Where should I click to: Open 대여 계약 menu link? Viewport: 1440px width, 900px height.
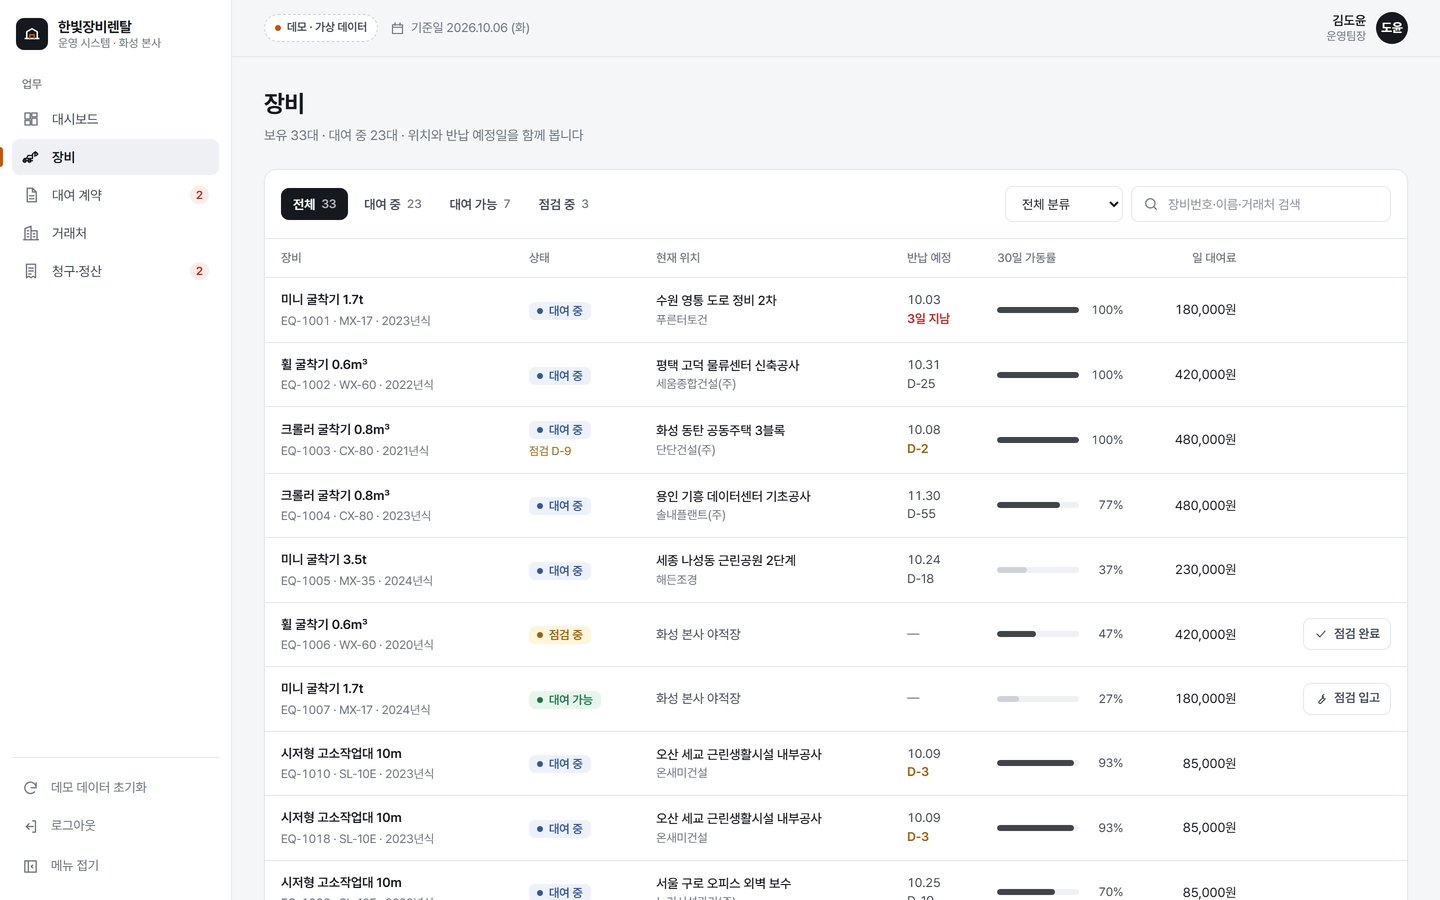click(115, 195)
